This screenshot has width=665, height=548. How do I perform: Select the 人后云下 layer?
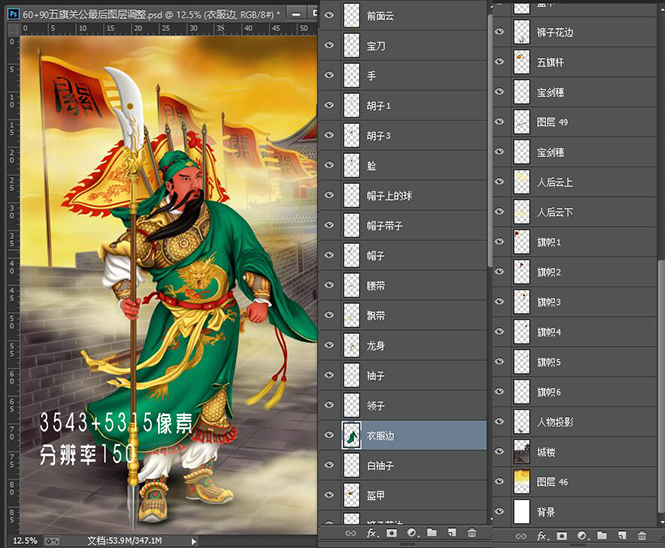coord(575,212)
